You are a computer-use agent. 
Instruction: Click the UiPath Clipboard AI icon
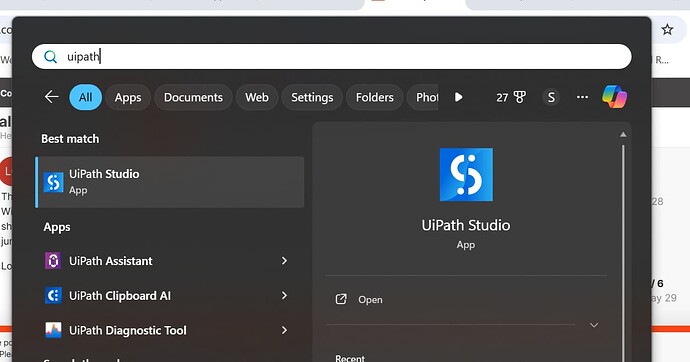coord(53,296)
